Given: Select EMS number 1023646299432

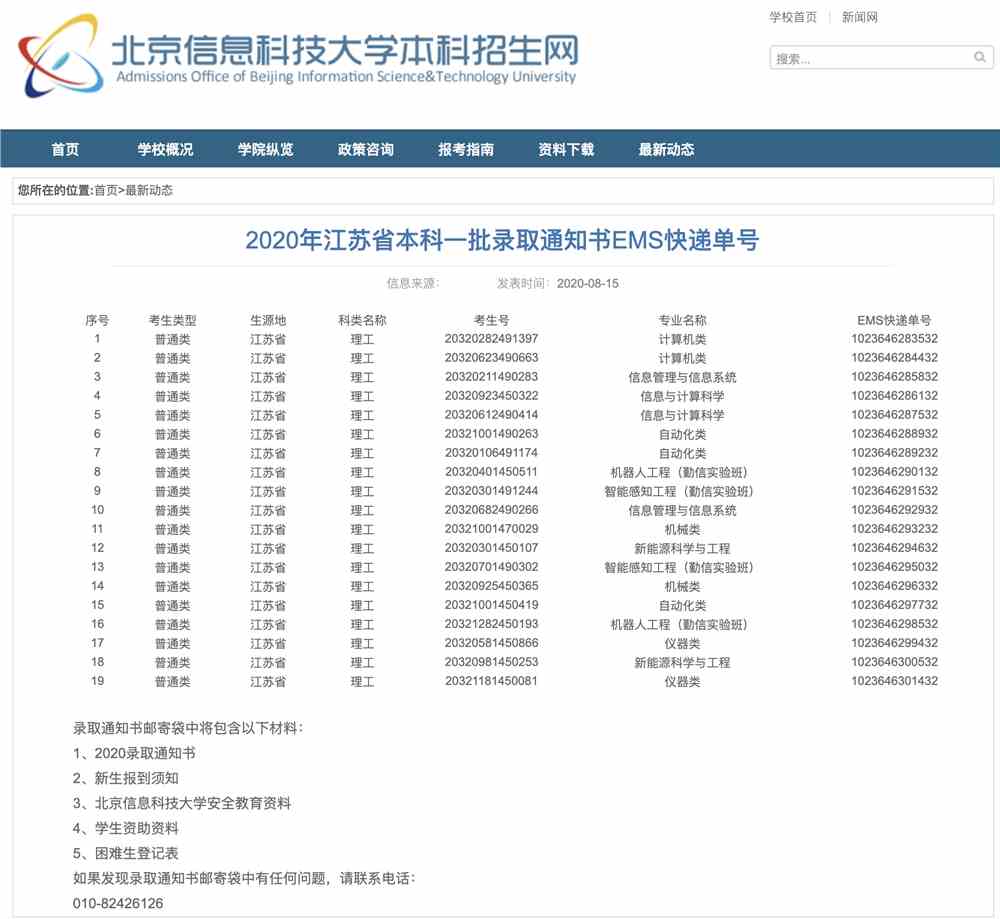Looking at the screenshot, I should [x=894, y=643].
